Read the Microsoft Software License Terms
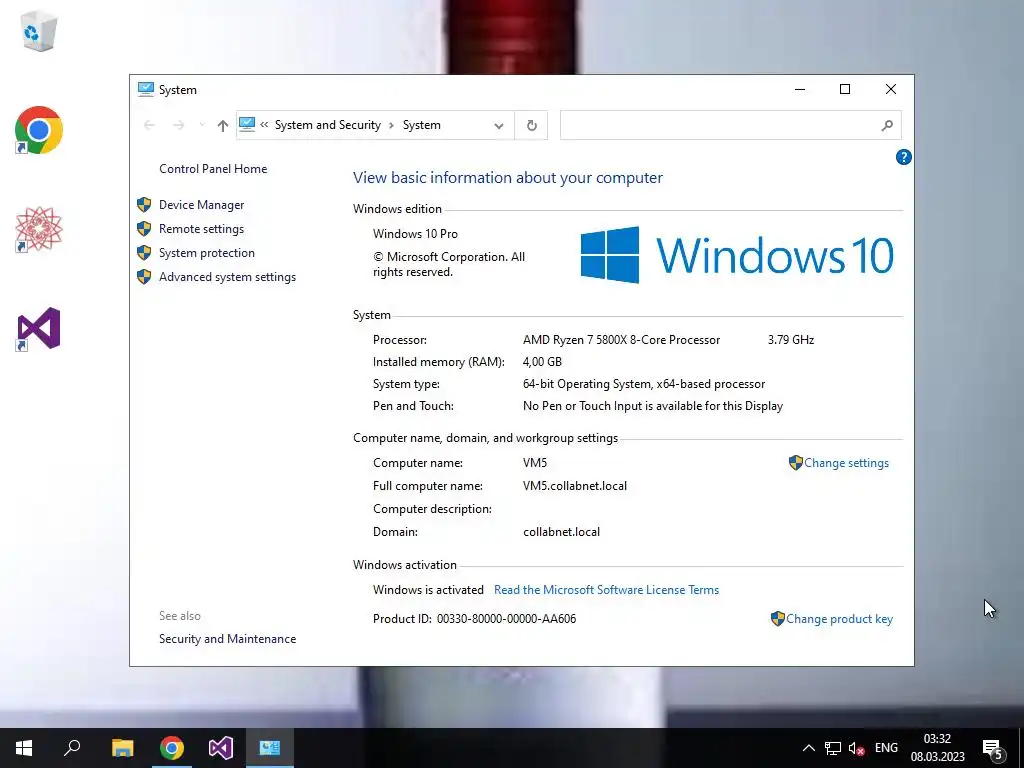Image resolution: width=1024 pixels, height=768 pixels. pyautogui.click(x=606, y=590)
